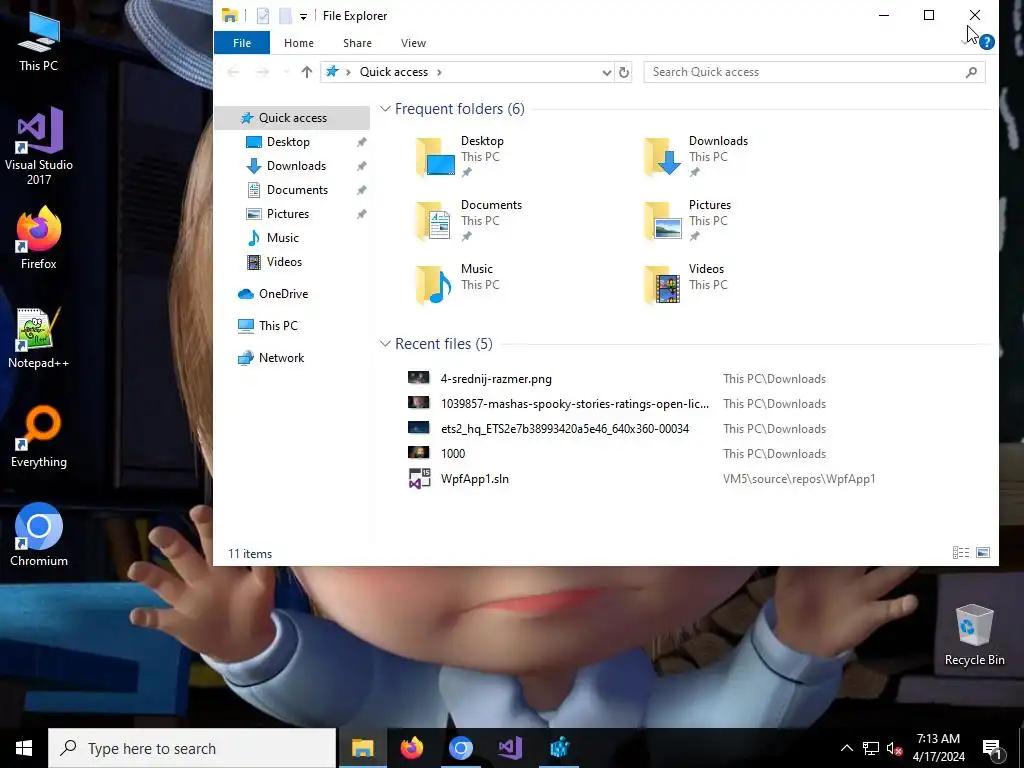The width and height of the screenshot is (1024, 768).
Task: Switch to Details view layout button
Action: (x=961, y=553)
